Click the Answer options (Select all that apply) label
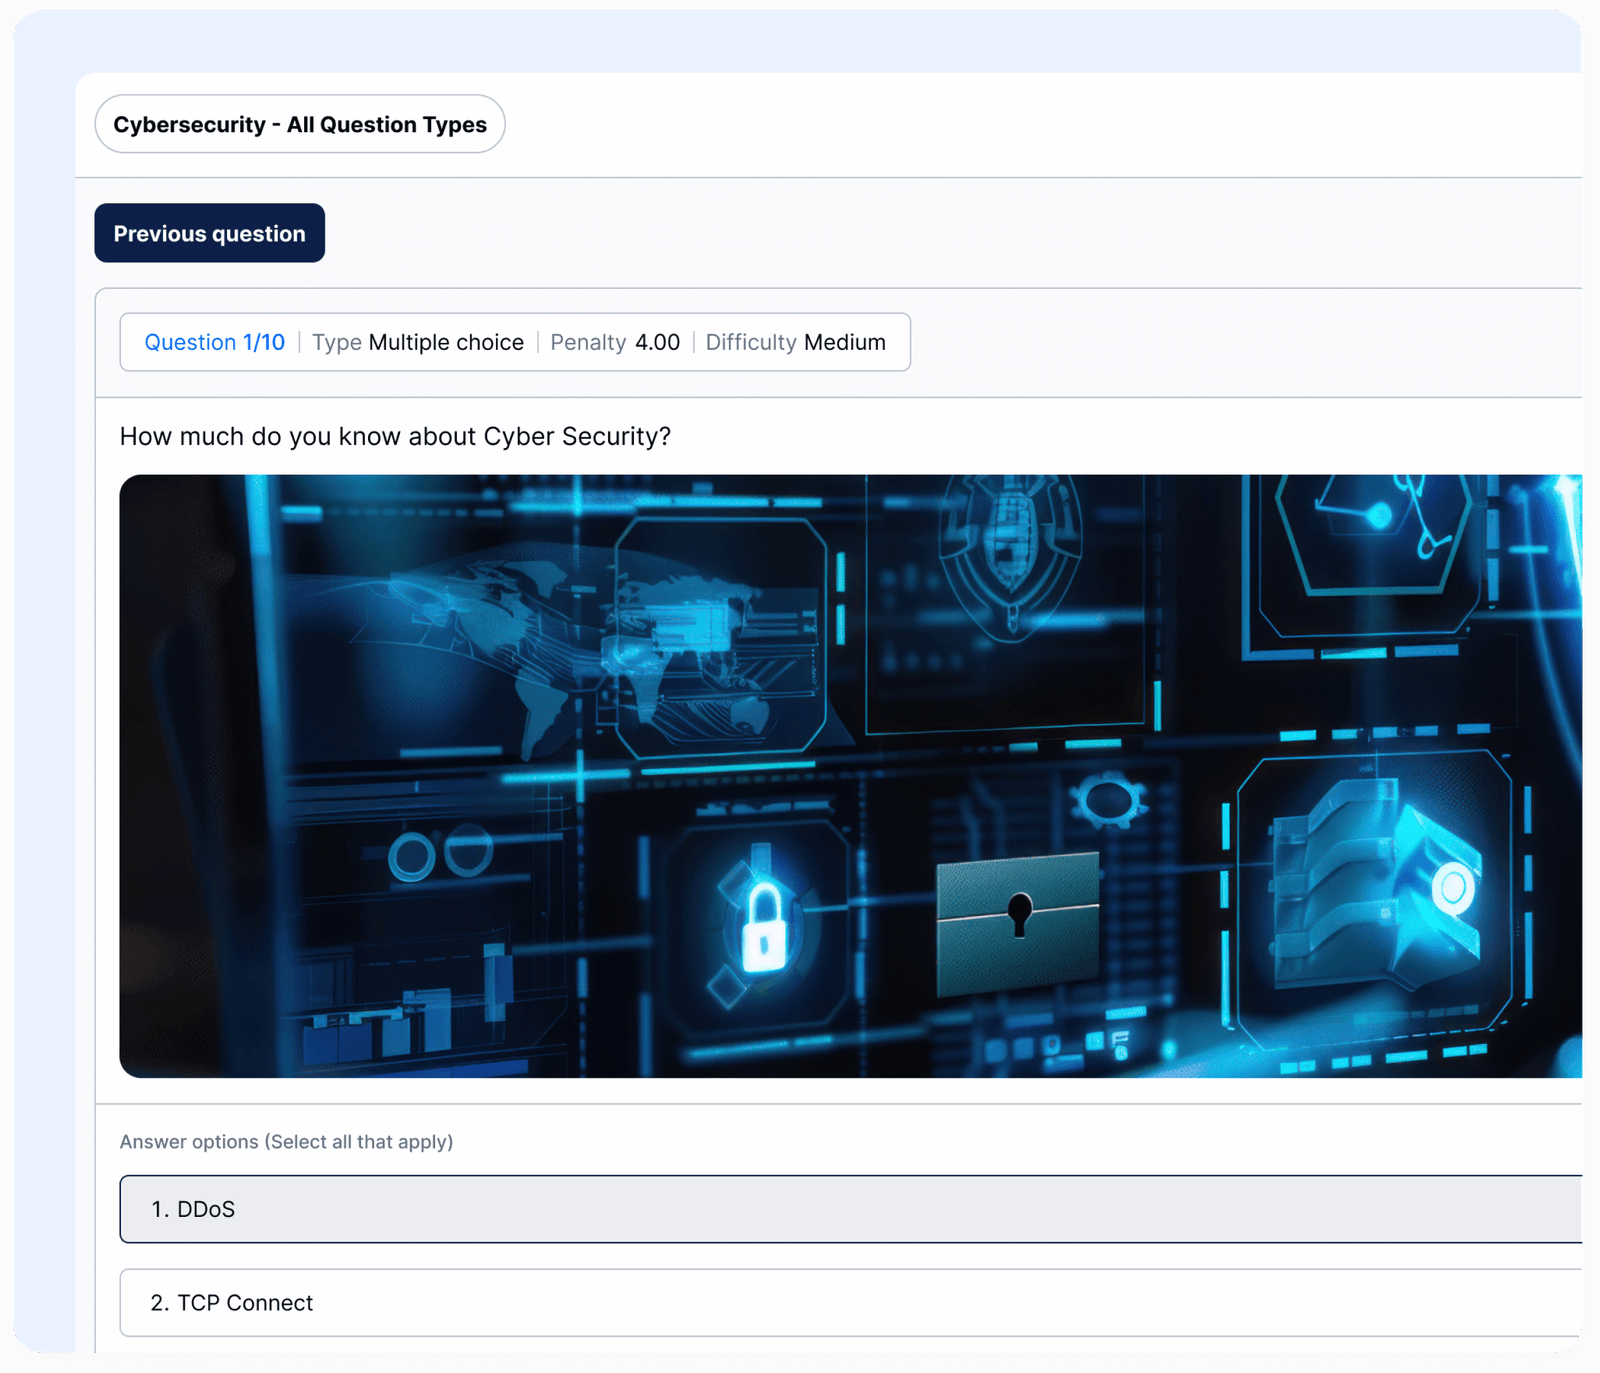This screenshot has width=1600, height=1373. pos(286,1141)
